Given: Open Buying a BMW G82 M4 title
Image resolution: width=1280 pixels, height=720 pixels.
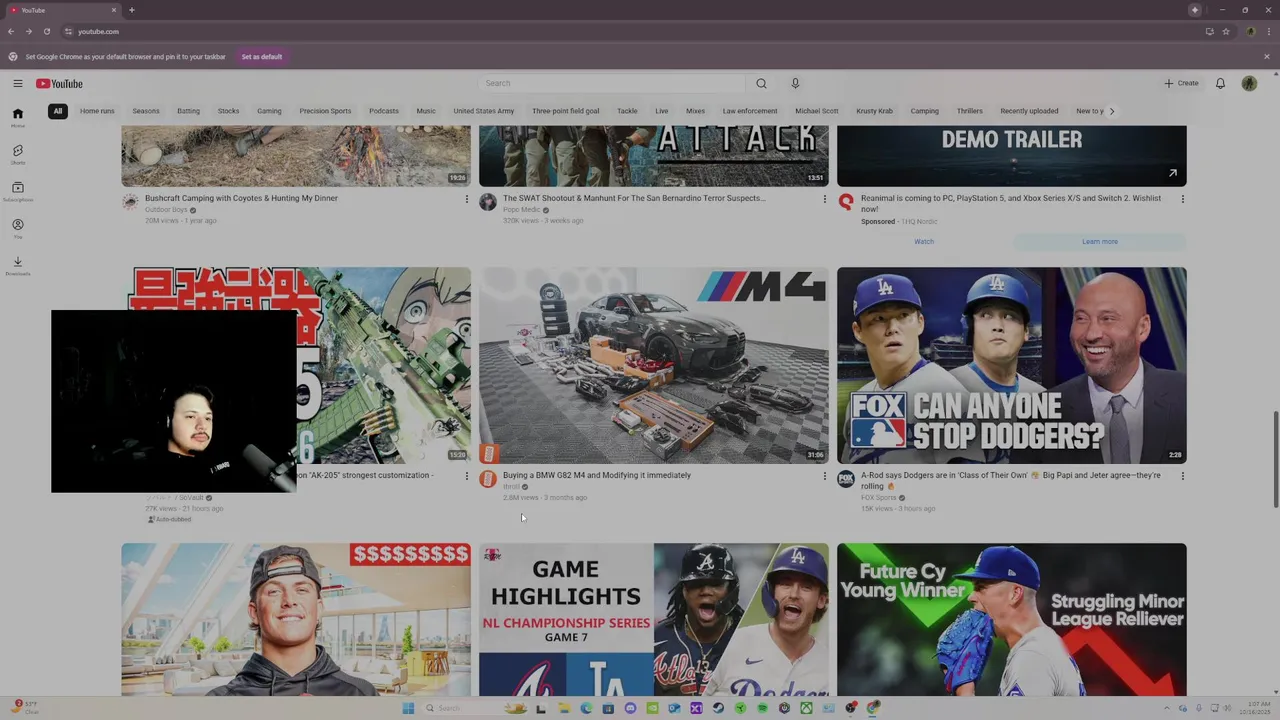Looking at the screenshot, I should pyautogui.click(x=597, y=475).
